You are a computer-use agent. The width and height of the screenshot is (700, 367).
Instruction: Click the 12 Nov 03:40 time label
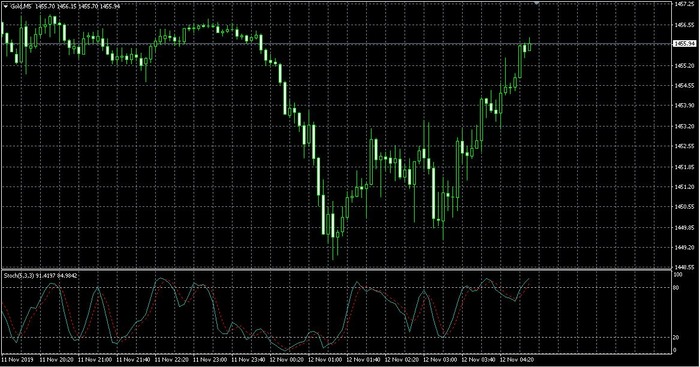pyautogui.click(x=479, y=359)
